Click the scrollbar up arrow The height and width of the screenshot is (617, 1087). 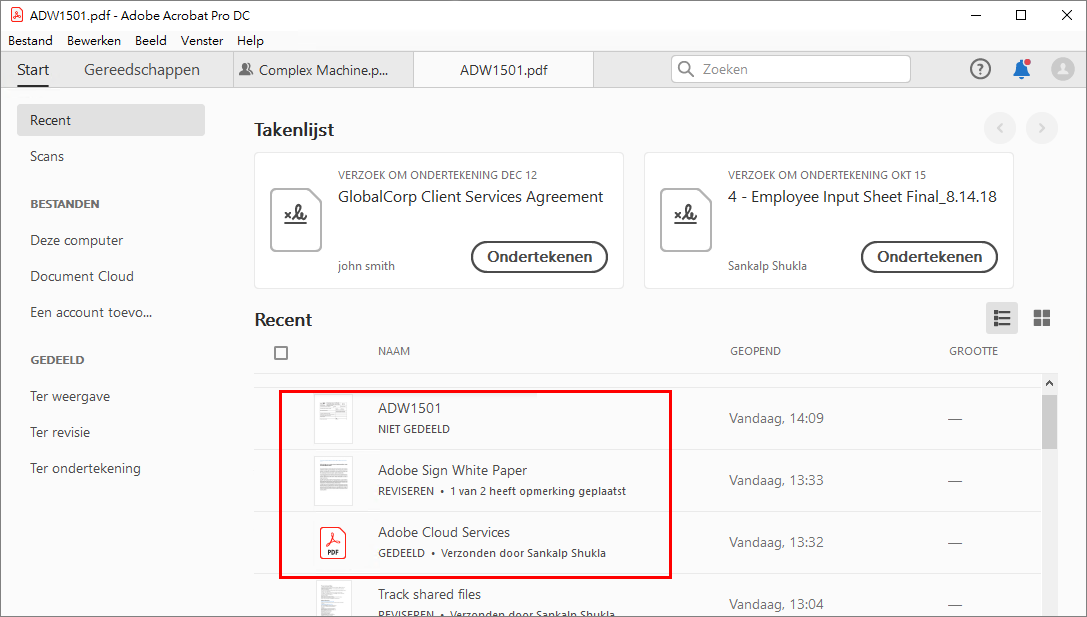coord(1050,383)
